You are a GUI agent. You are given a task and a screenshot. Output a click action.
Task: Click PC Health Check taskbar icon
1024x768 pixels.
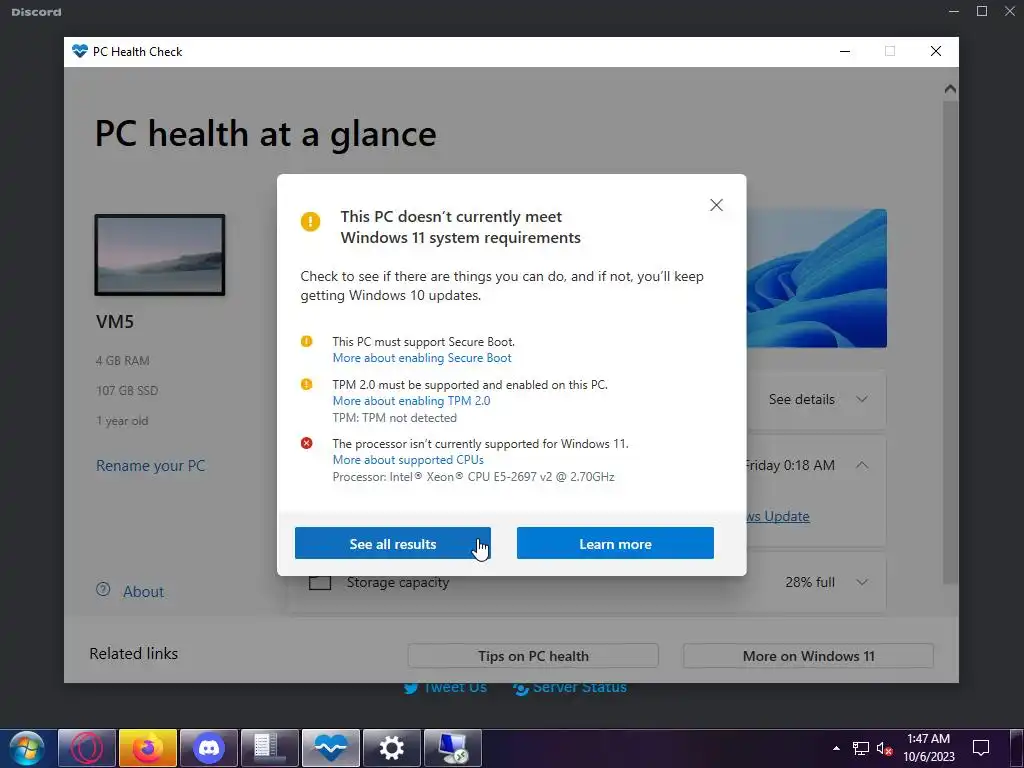click(331, 748)
